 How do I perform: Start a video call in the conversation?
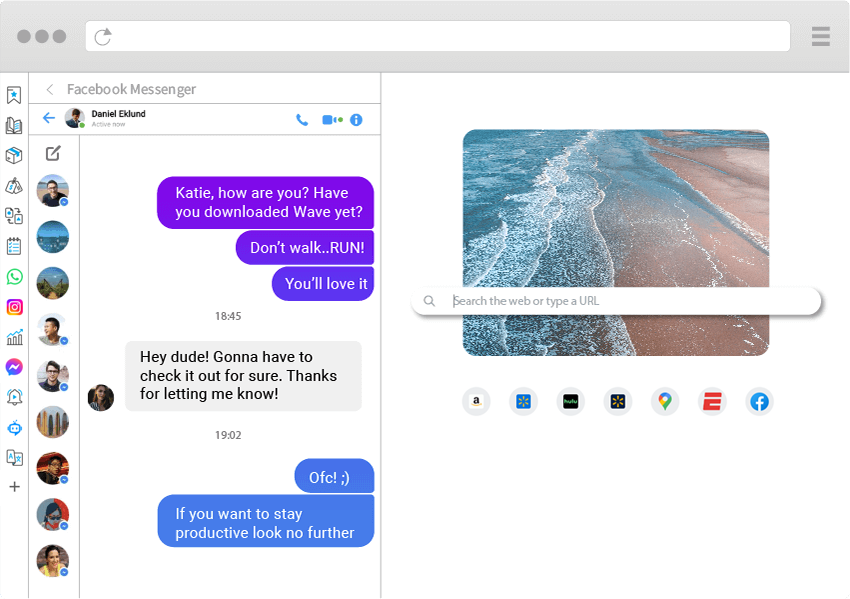[329, 118]
